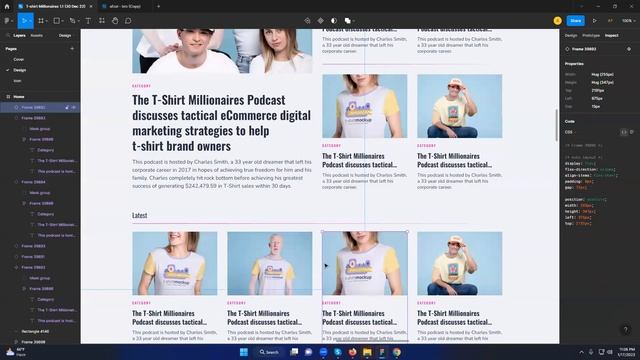This screenshot has height=360, width=640.
Task: Switch to the Assets tab
Action: 36,36
